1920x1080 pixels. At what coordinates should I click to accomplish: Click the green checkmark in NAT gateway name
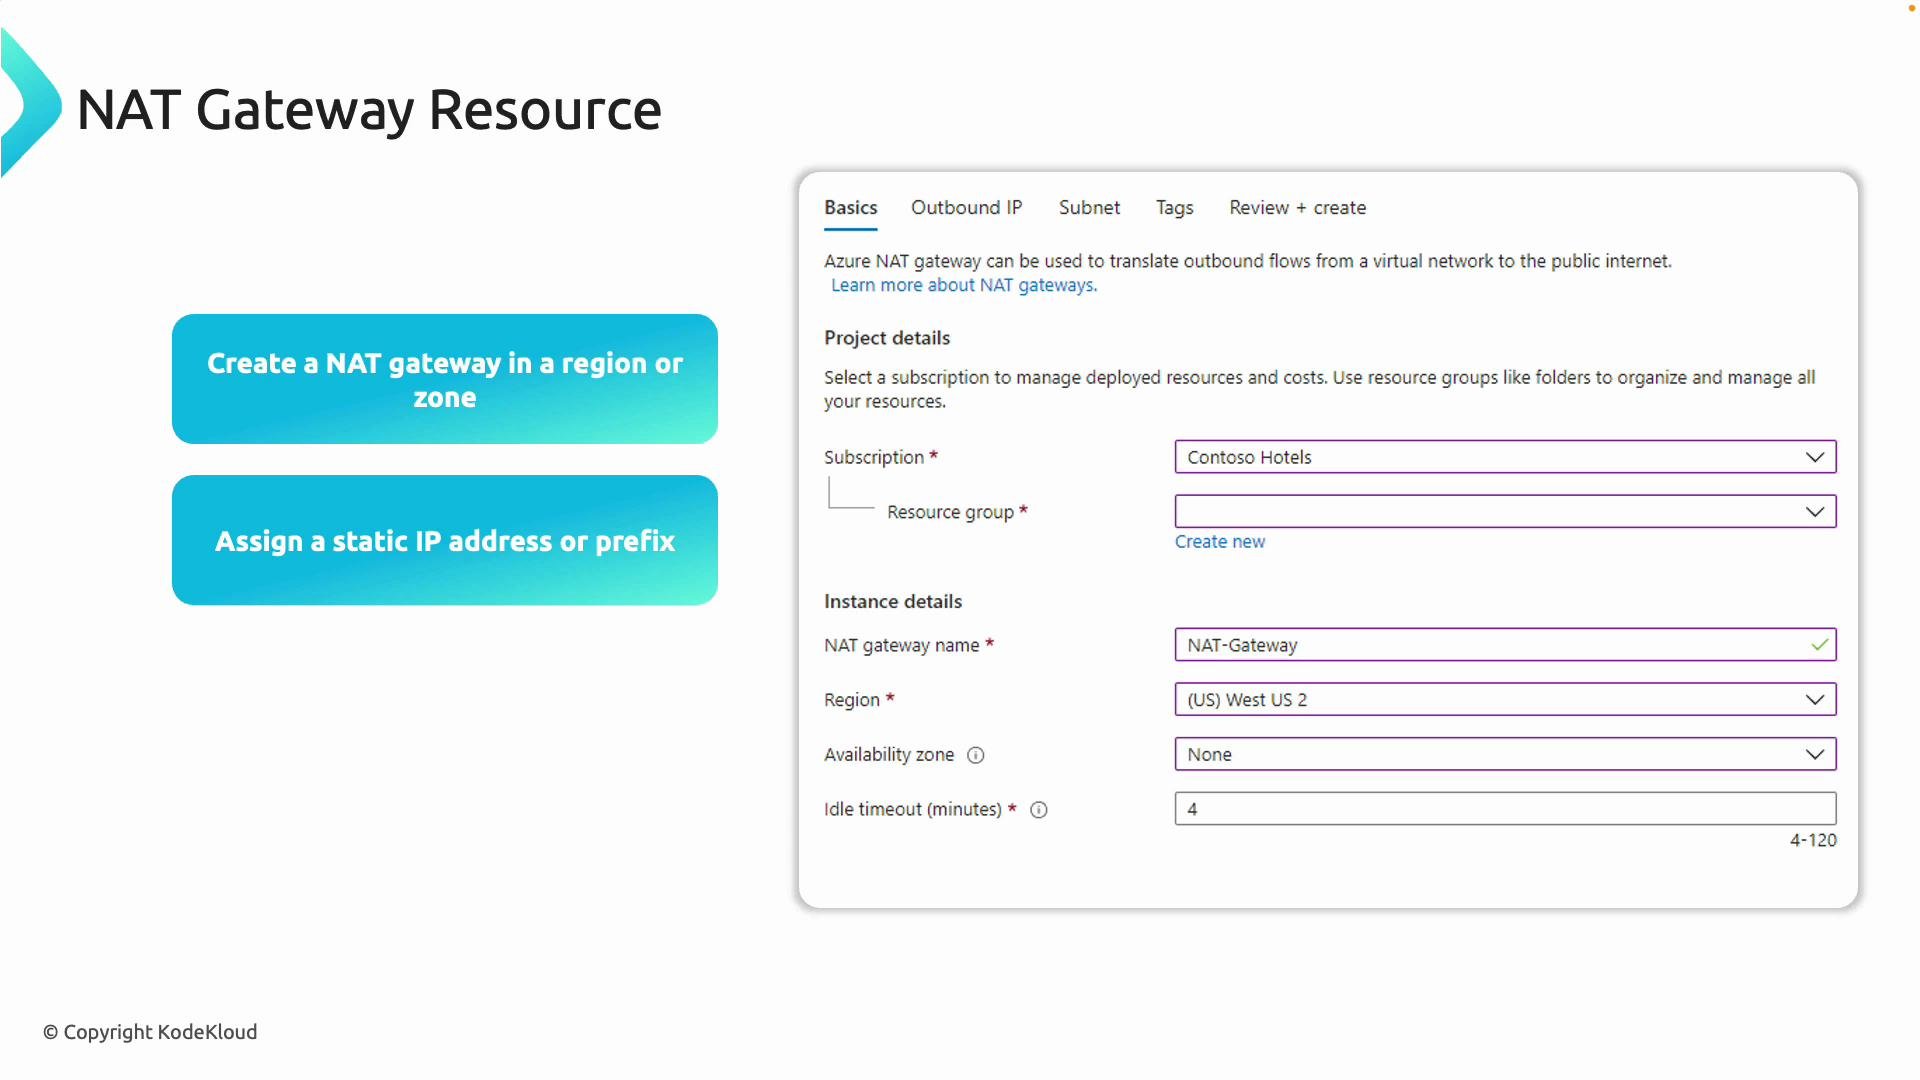1819,645
